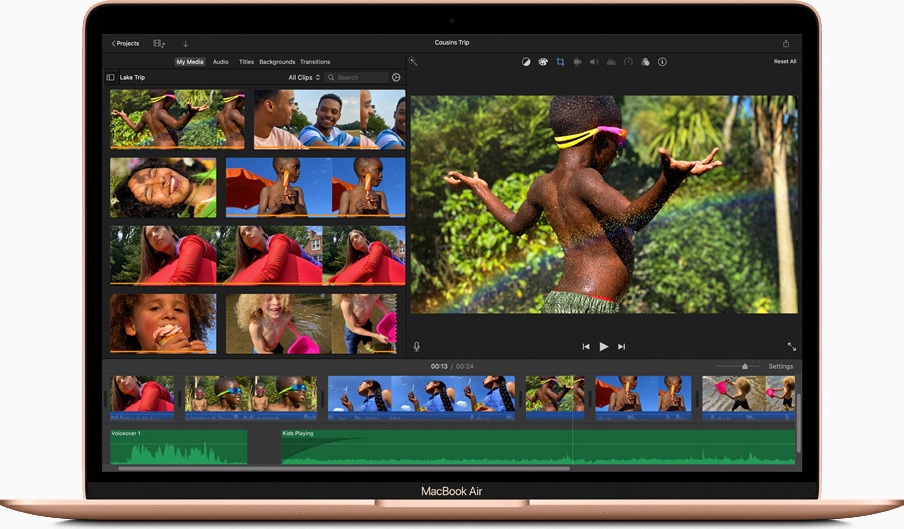Open the color correction palette tool

[x=543, y=62]
